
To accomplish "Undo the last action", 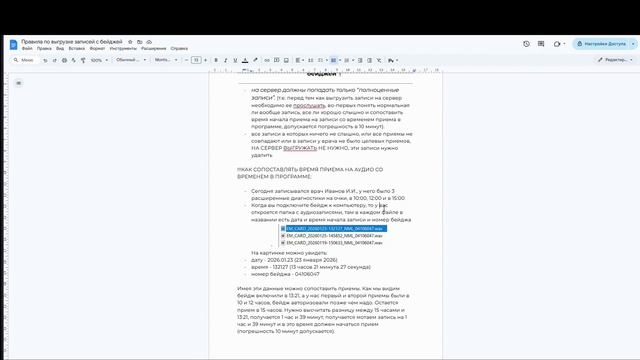I will 45,60.
